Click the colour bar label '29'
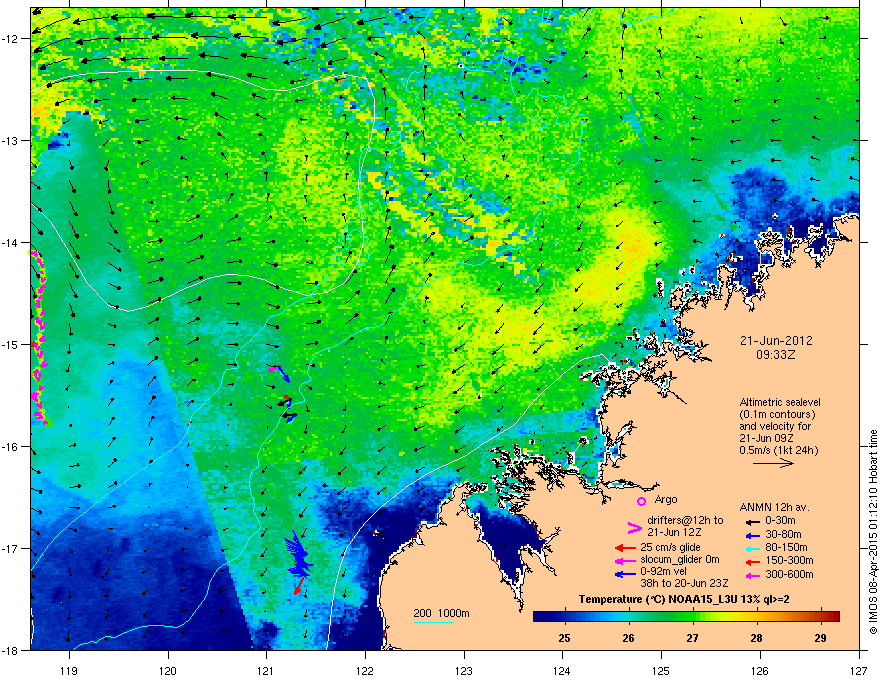880x680 pixels. [821, 638]
